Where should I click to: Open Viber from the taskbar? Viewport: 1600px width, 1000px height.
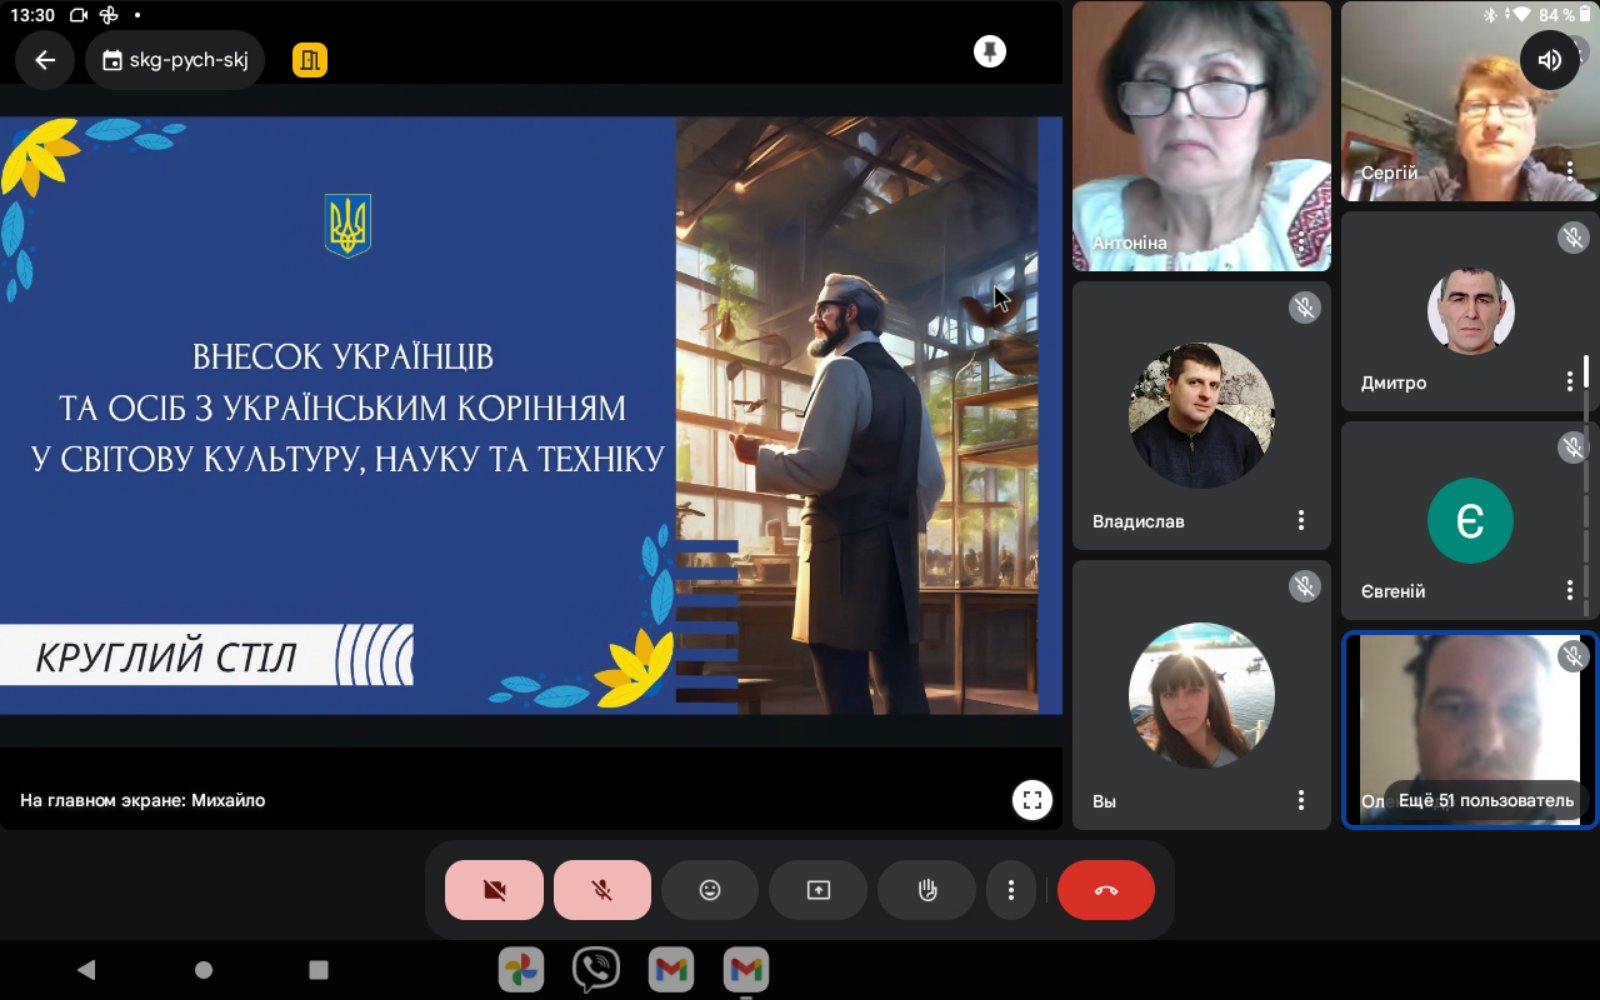coord(596,969)
